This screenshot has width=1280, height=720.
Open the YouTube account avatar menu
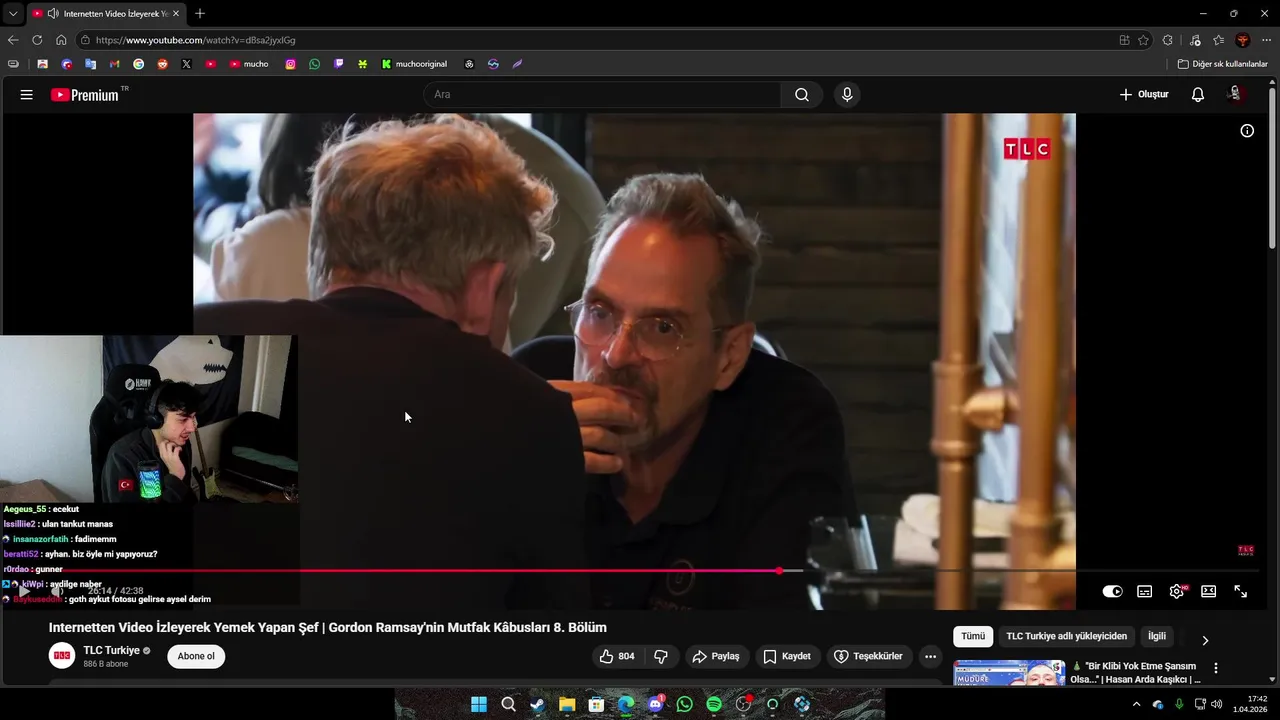point(1236,94)
